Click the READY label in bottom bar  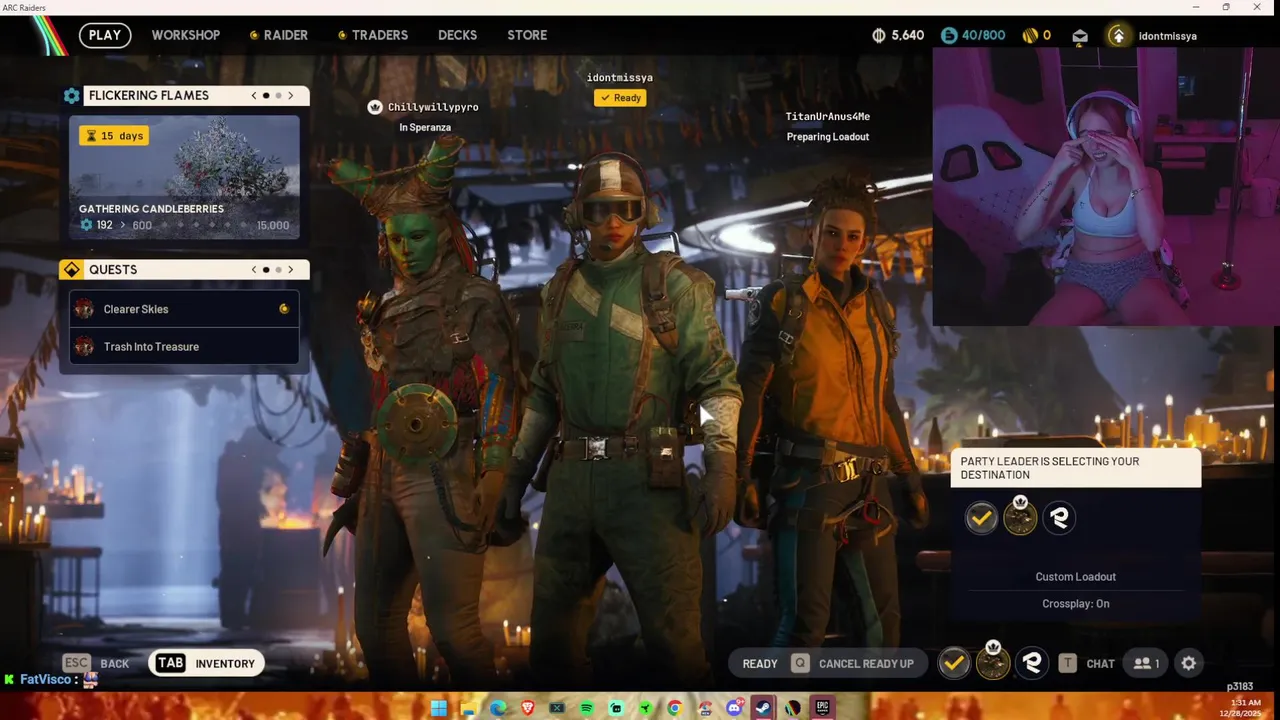pos(760,664)
